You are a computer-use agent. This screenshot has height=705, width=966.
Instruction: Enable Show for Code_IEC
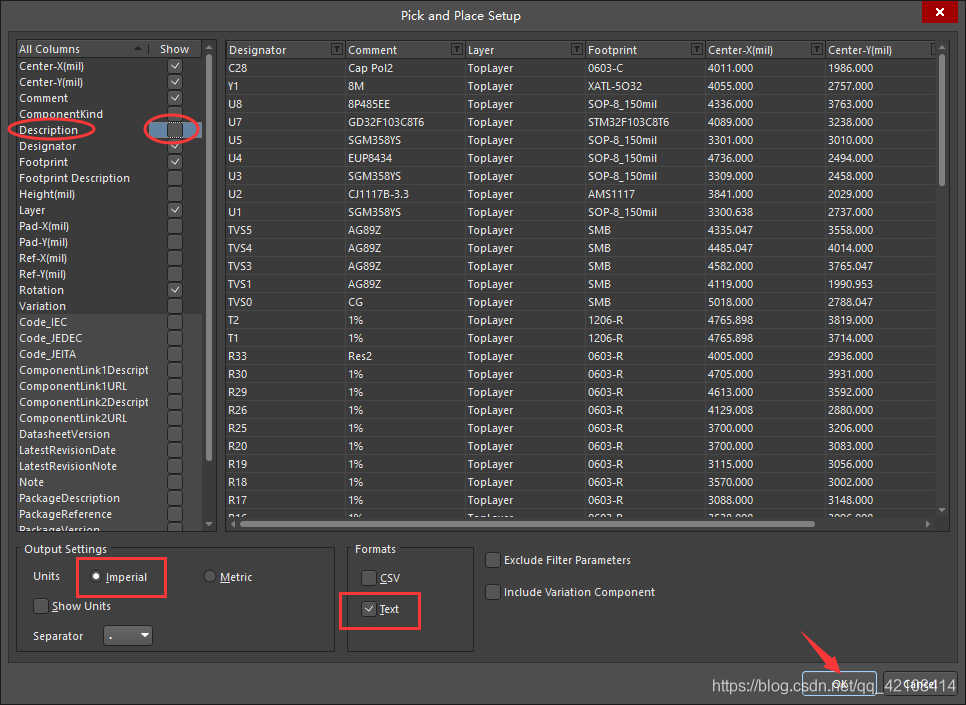click(x=175, y=322)
